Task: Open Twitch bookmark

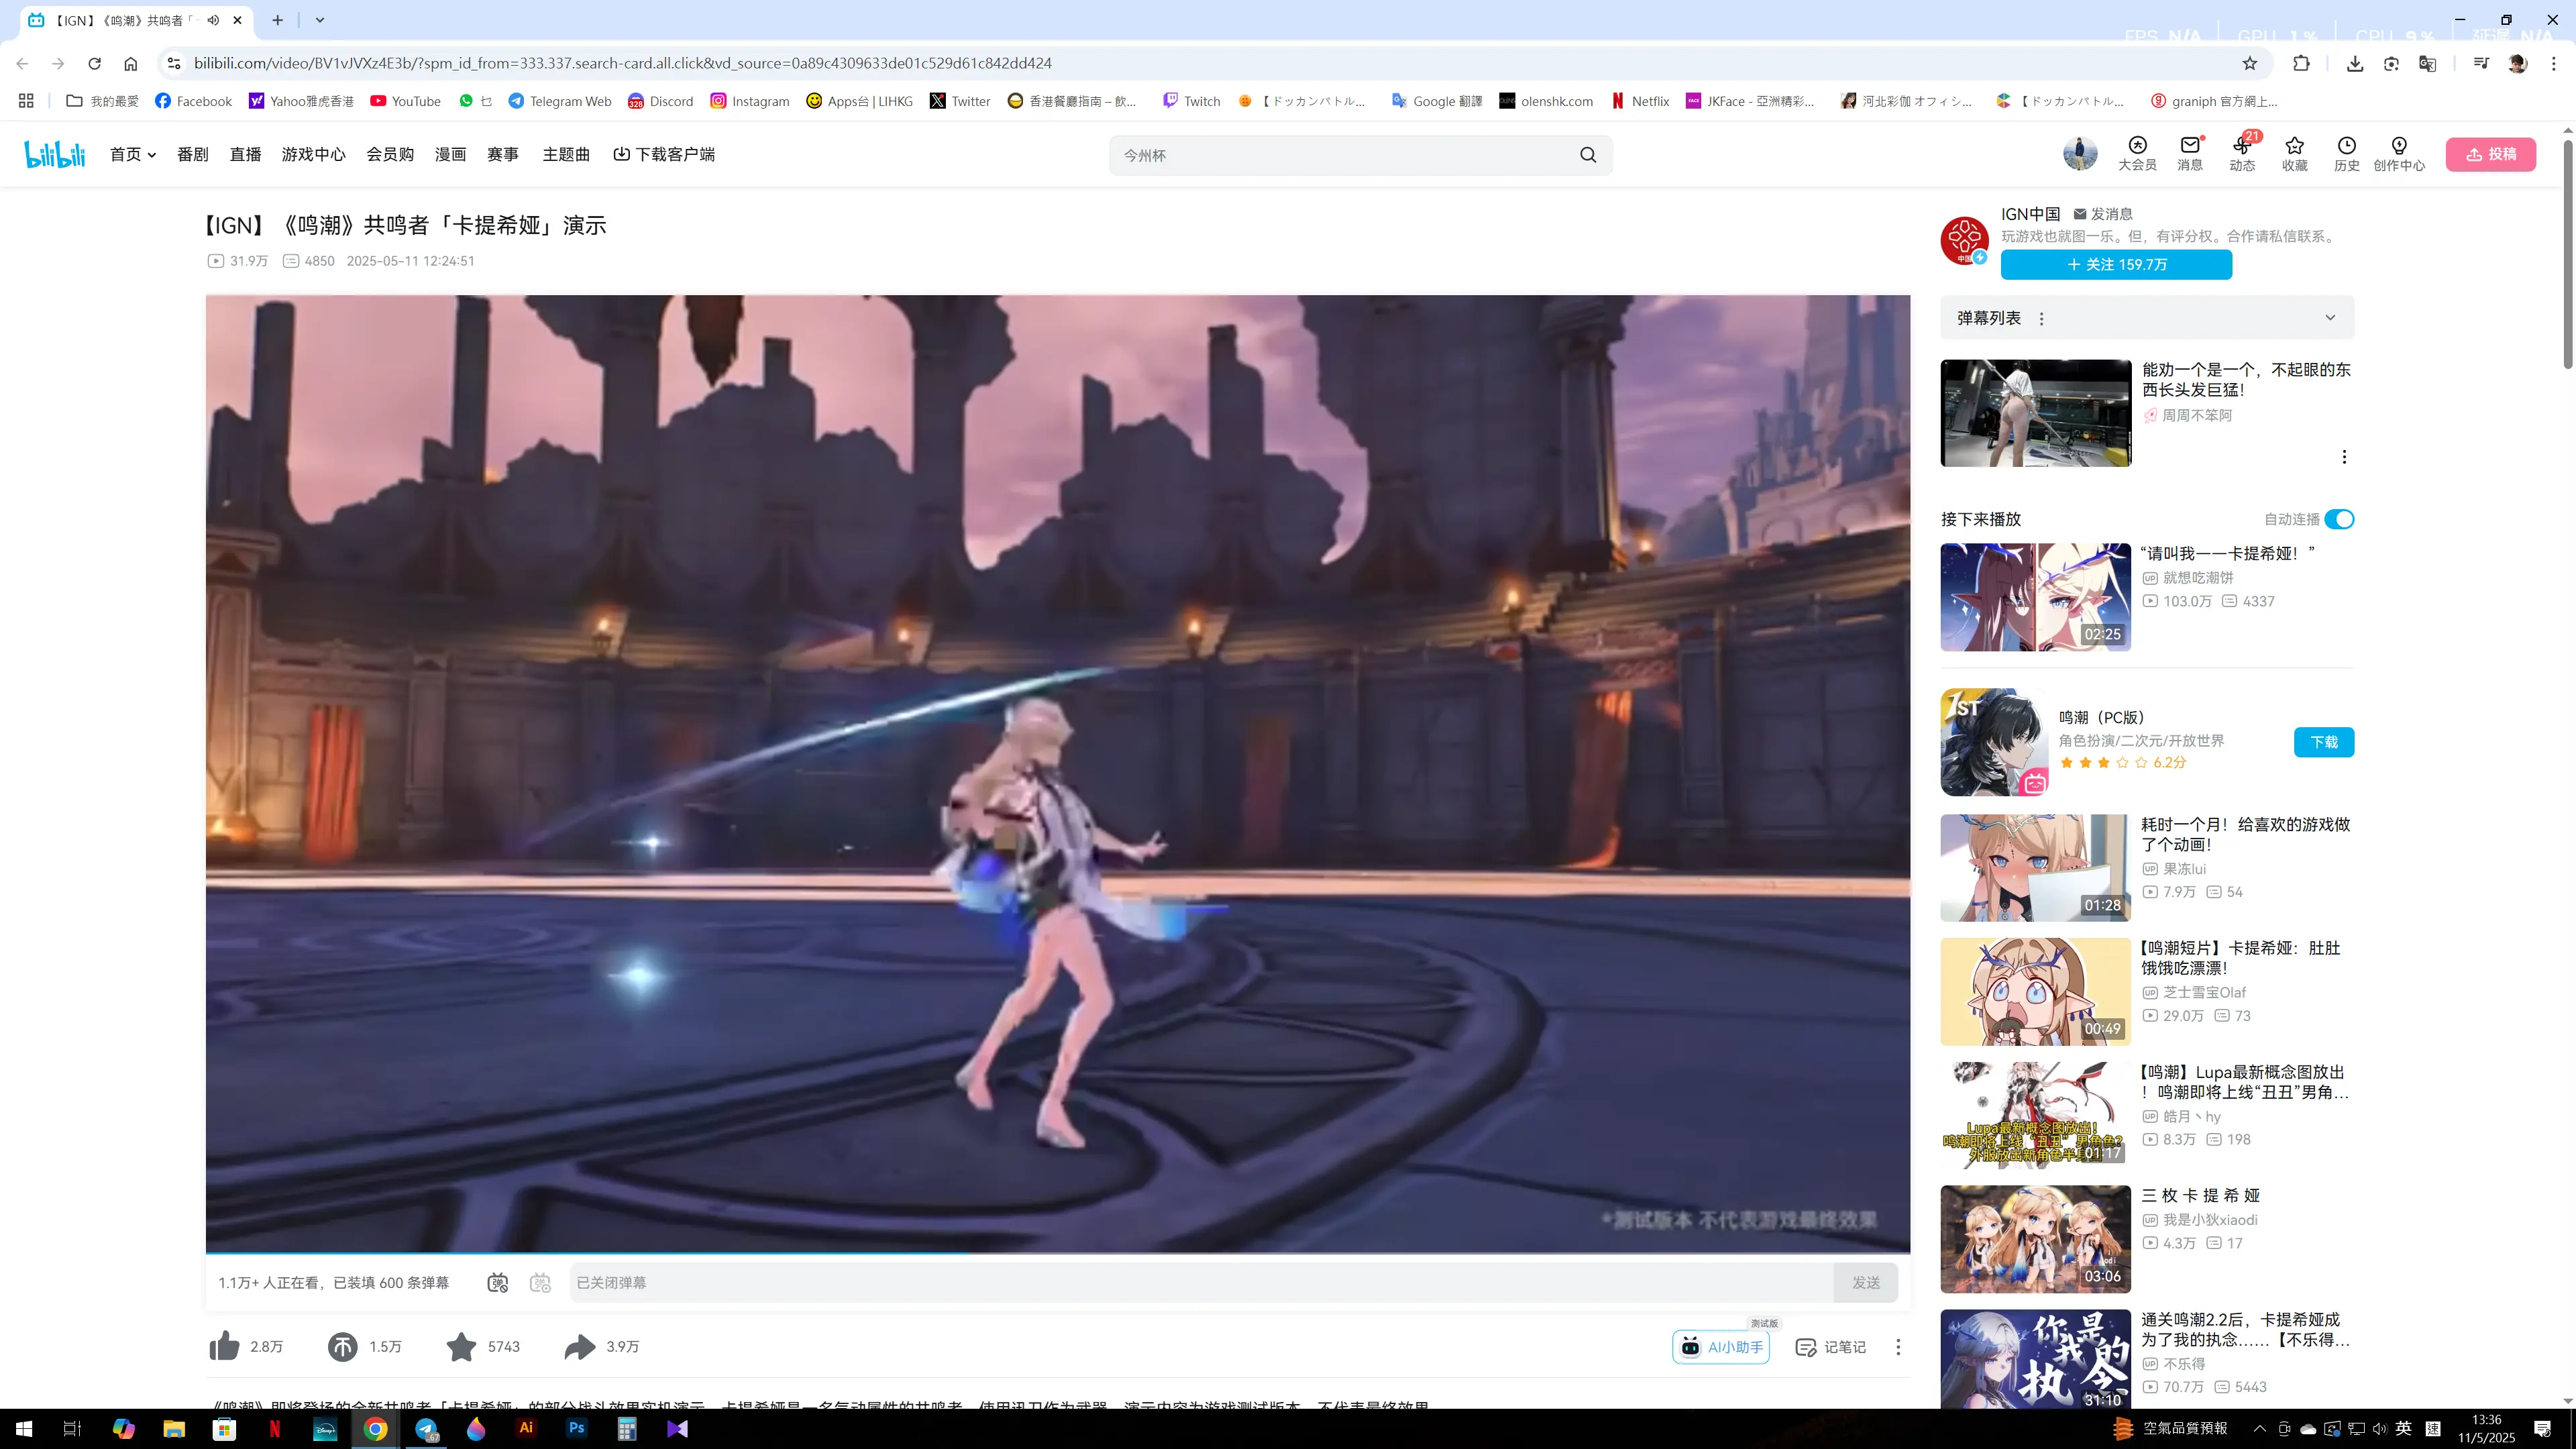Action: [x=1191, y=101]
